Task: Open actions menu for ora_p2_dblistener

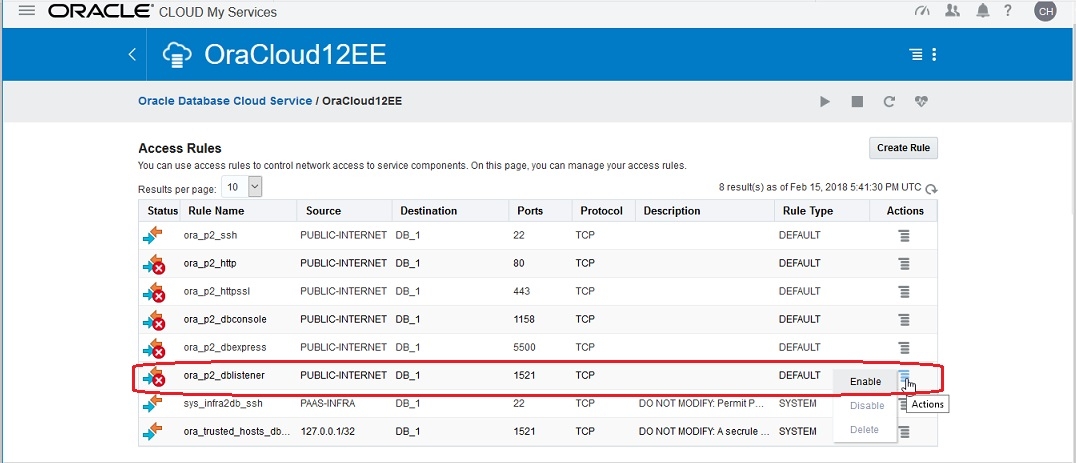Action: (904, 376)
